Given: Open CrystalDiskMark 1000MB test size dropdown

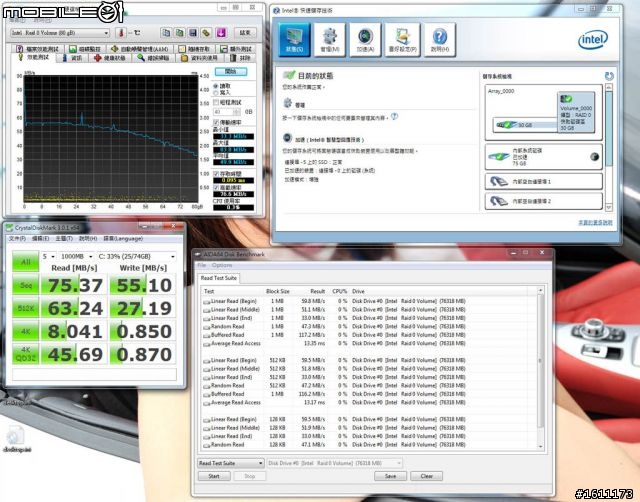Looking at the screenshot, I should tap(76, 256).
